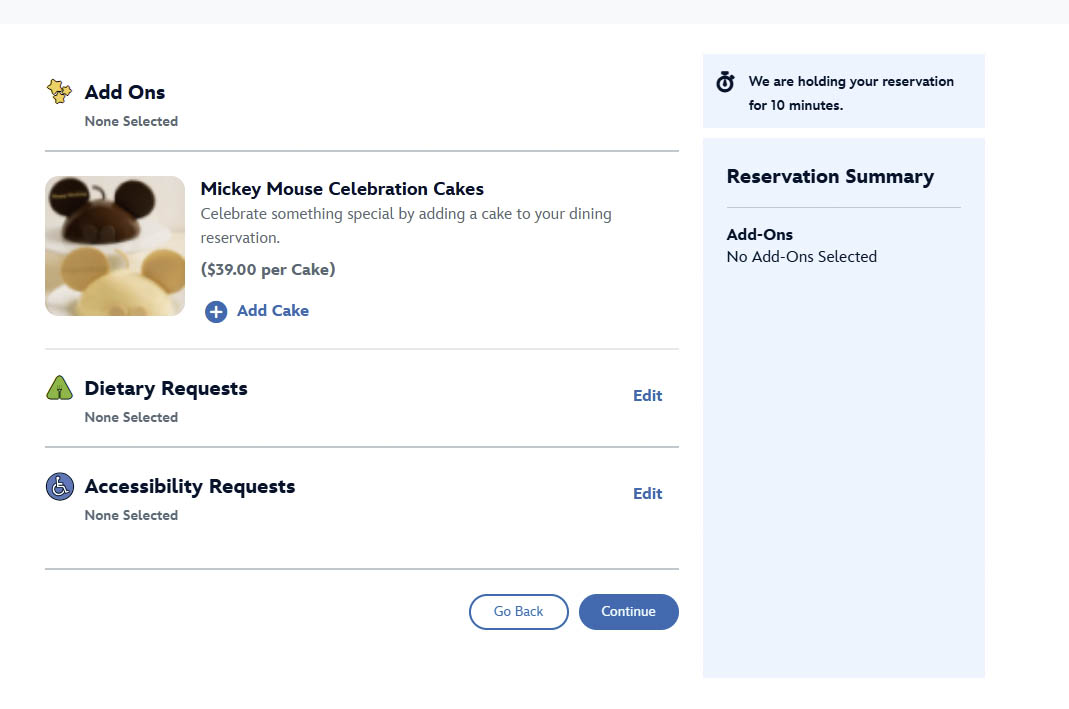Click the No Add-Ons Selected summary text
Viewport: 1069px width, 709px height.
(x=801, y=257)
